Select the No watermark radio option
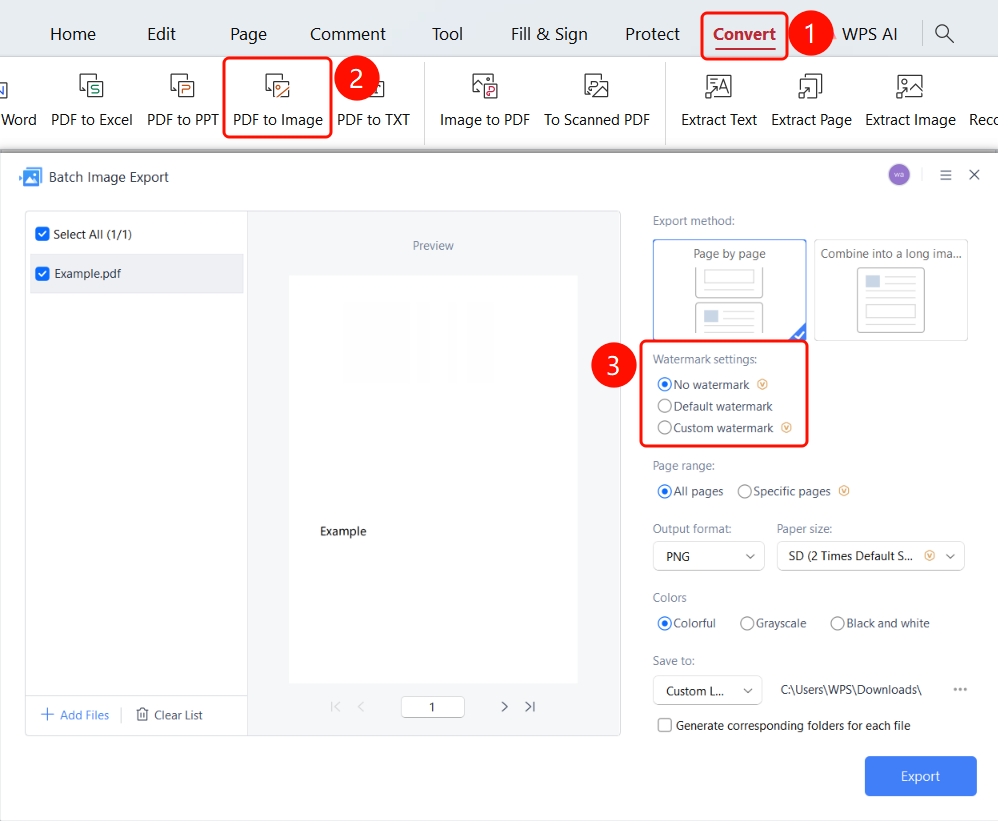 [x=664, y=384]
